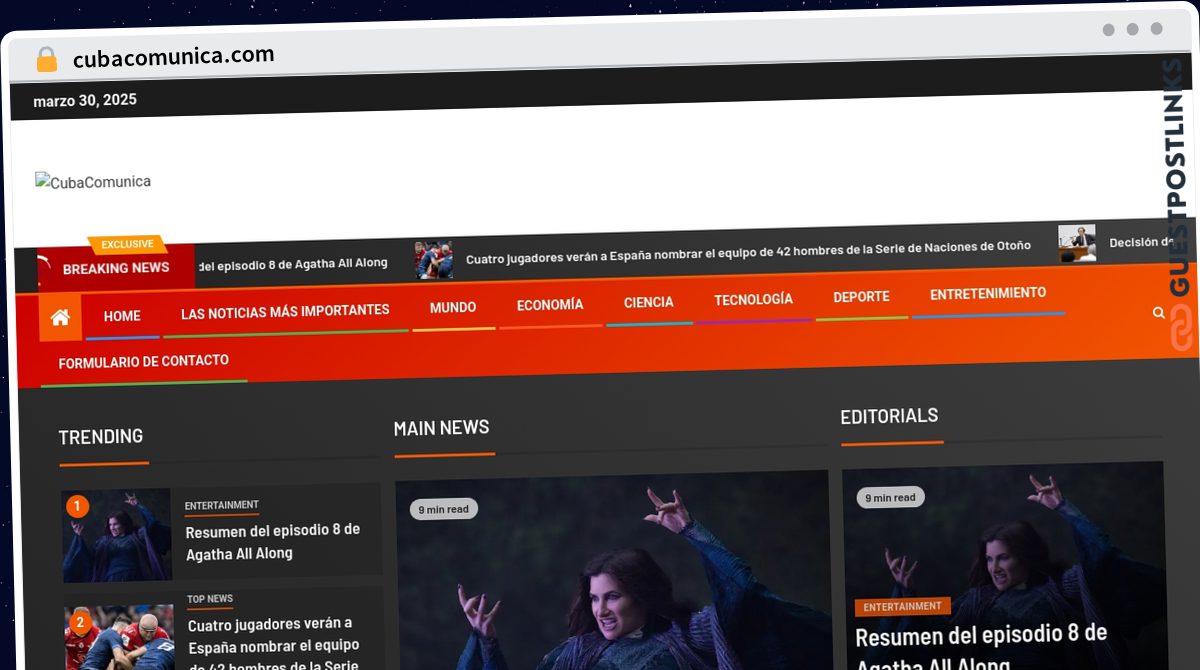This screenshot has height=670, width=1200.
Task: Click the MAIN NEWS section heading
Action: [x=441, y=428]
